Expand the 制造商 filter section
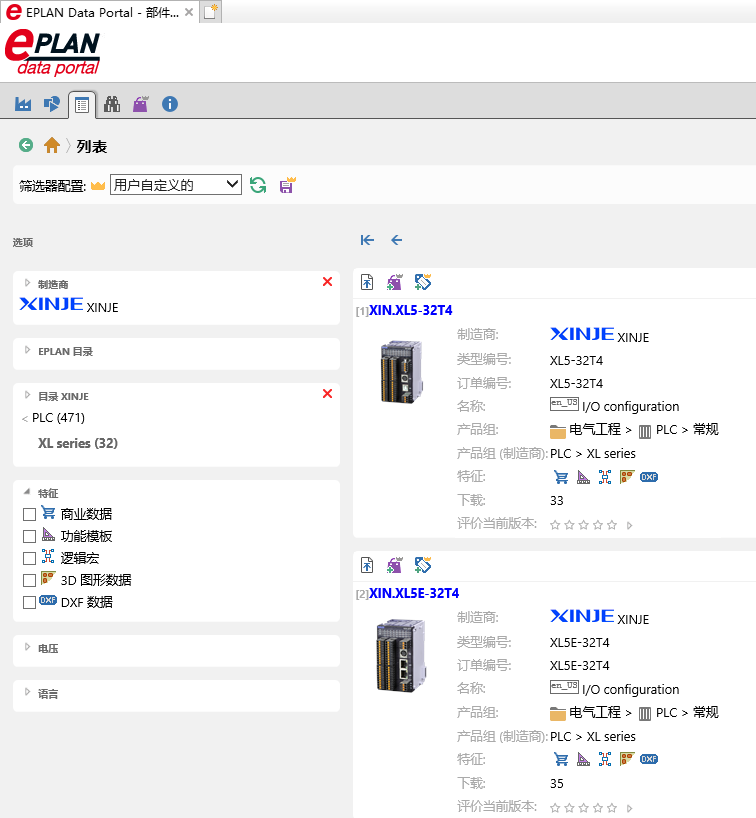The width and height of the screenshot is (756, 818). (28, 283)
